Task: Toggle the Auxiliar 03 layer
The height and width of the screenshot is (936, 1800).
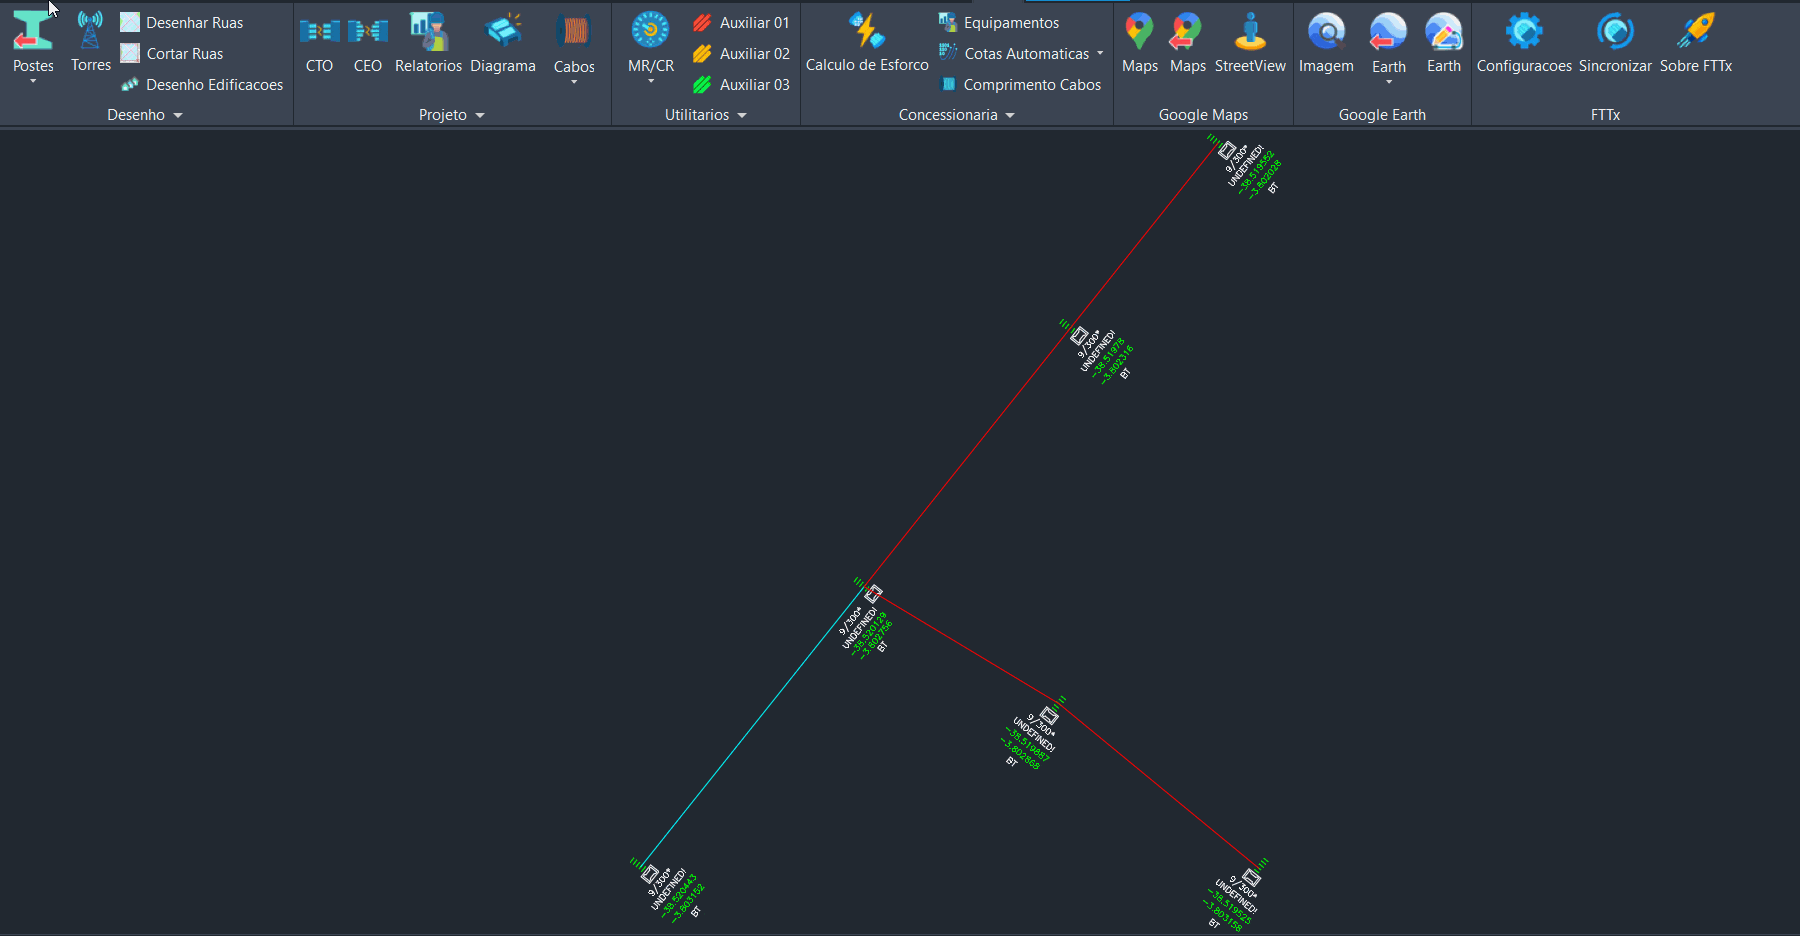Action: 740,84
